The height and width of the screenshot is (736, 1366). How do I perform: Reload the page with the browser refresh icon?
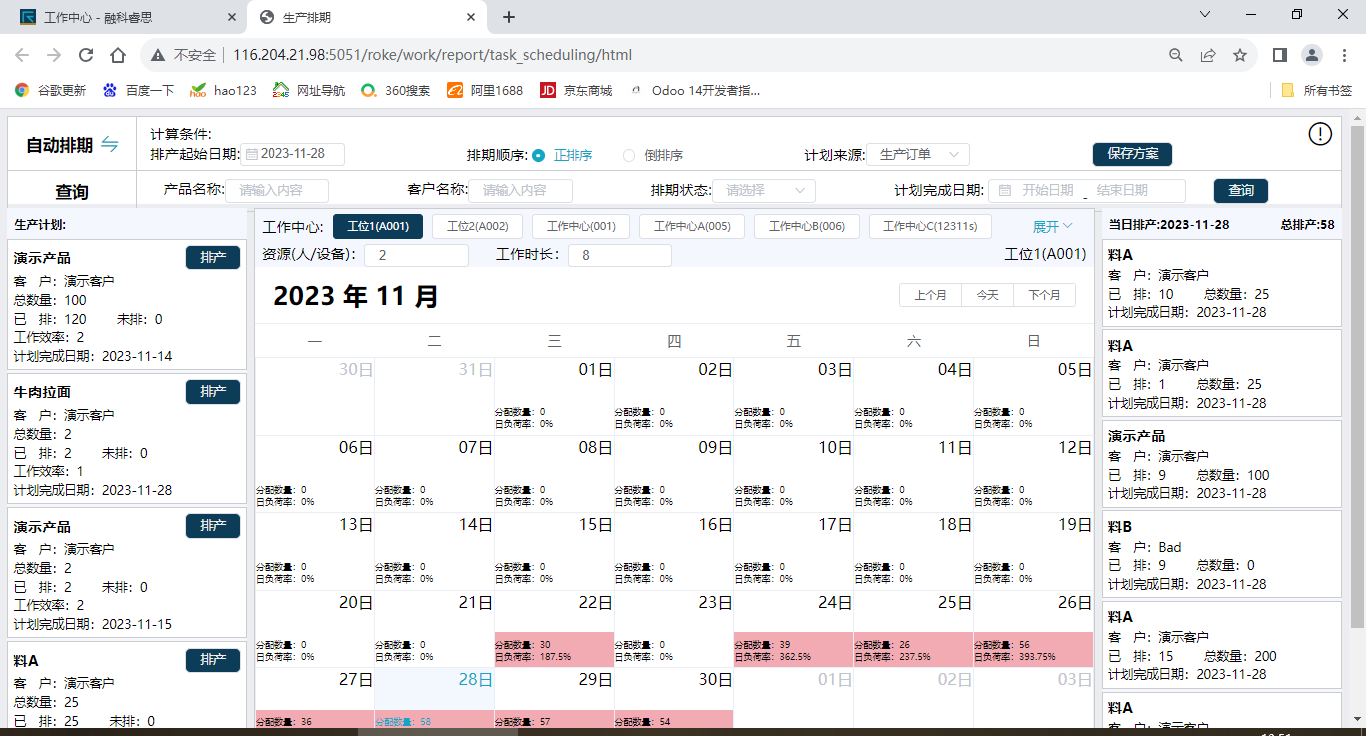pos(86,56)
